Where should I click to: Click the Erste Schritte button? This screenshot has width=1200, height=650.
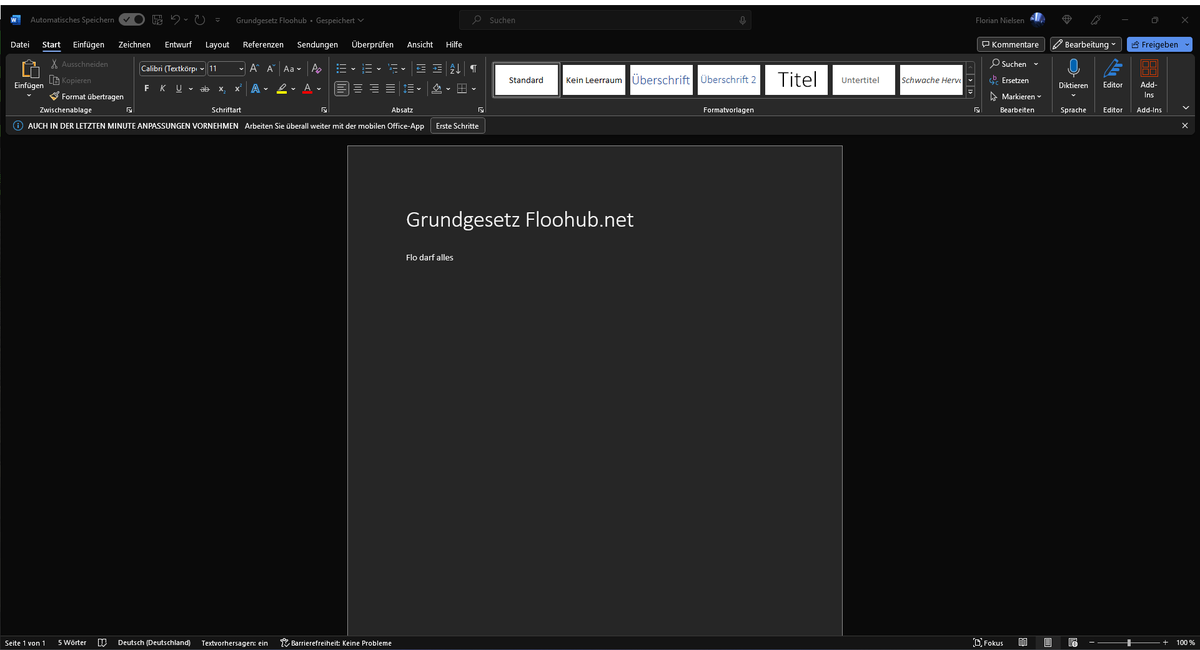[458, 126]
